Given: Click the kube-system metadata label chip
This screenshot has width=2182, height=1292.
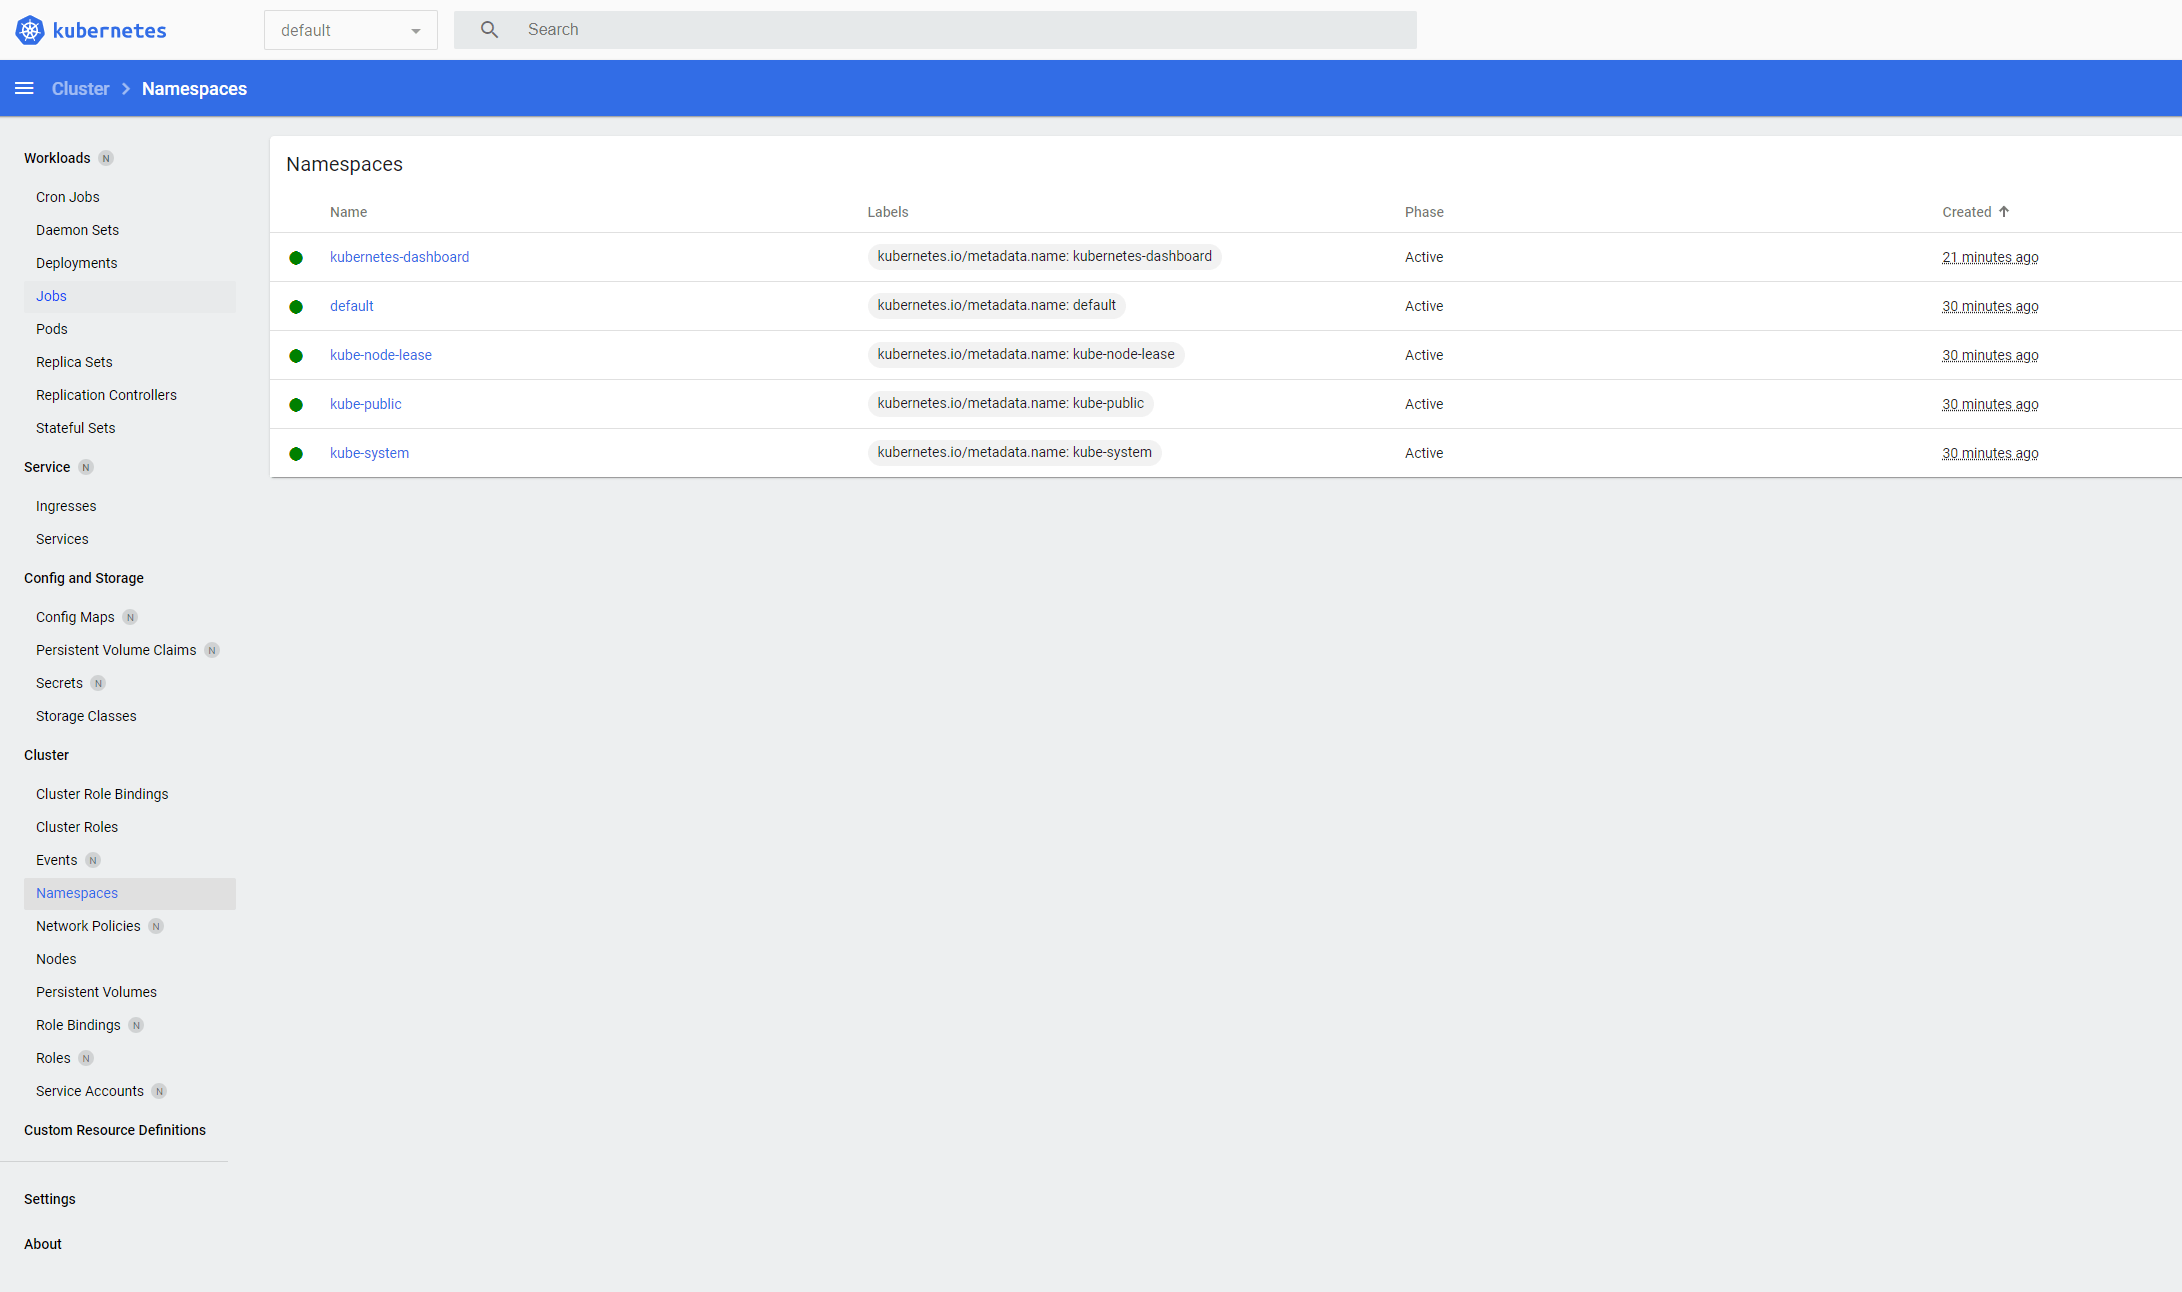Looking at the screenshot, I should (x=1015, y=453).
